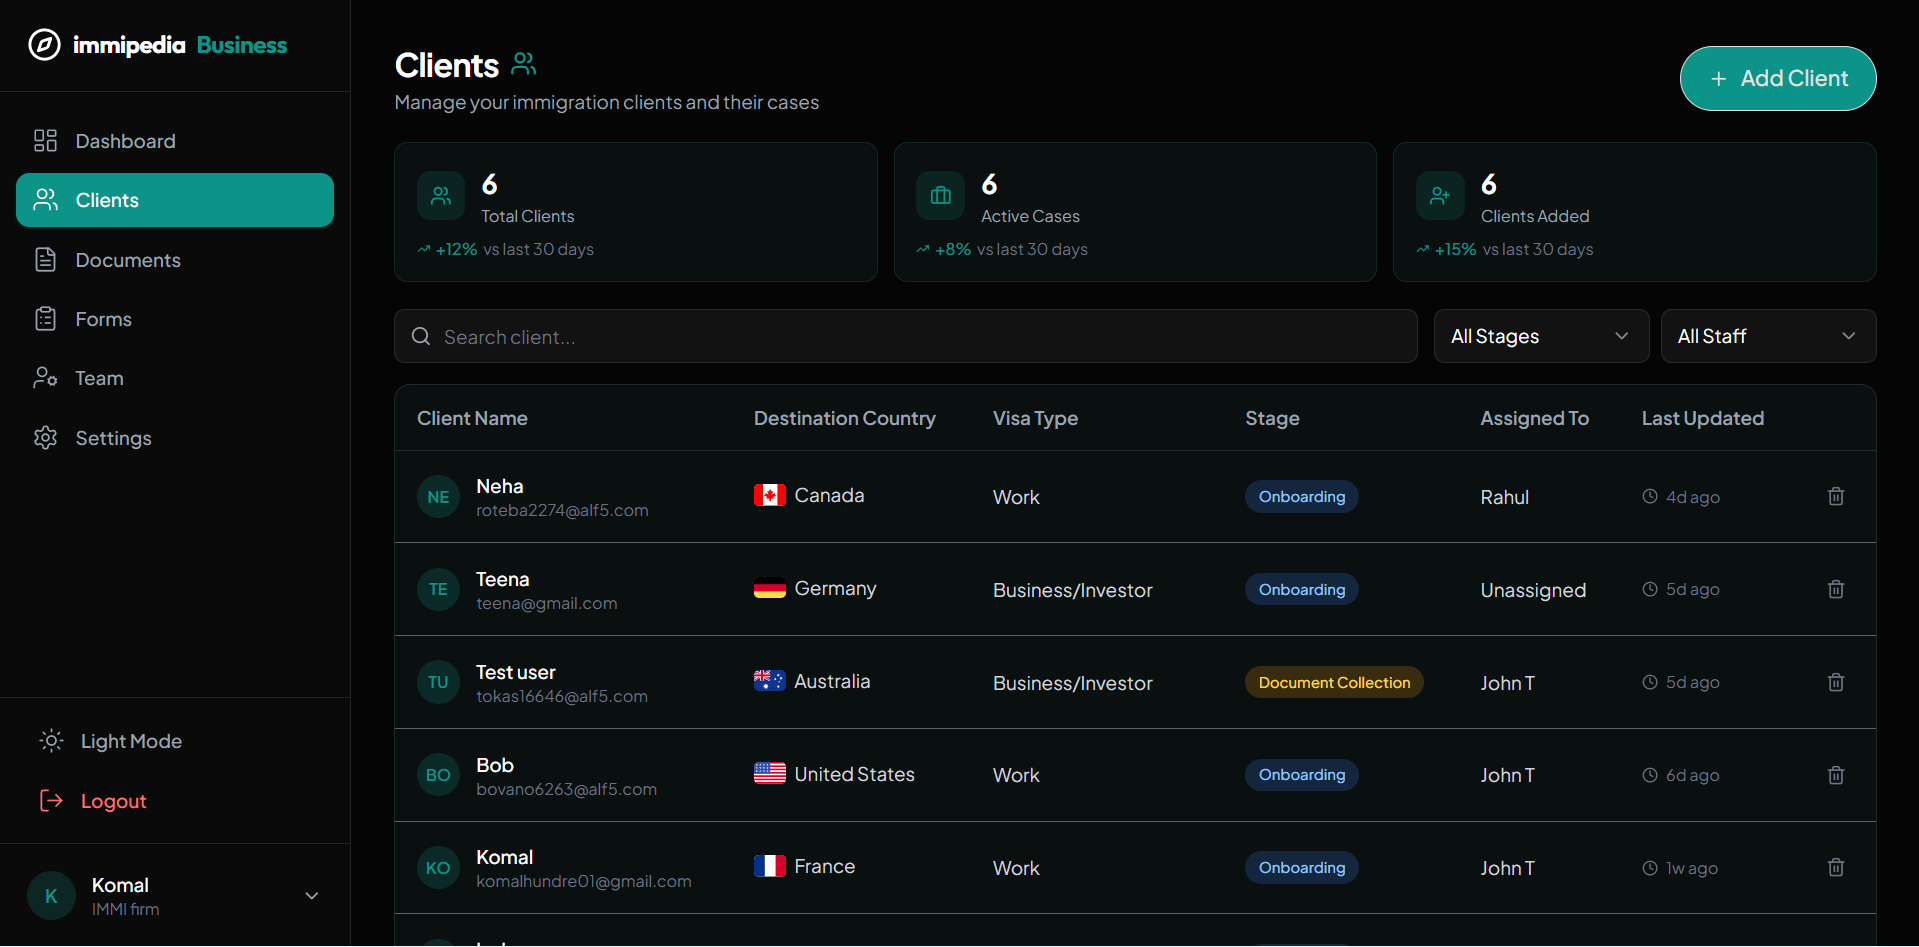The image size is (1919, 947).
Task: Click United States in Bob's row
Action: pos(854,774)
